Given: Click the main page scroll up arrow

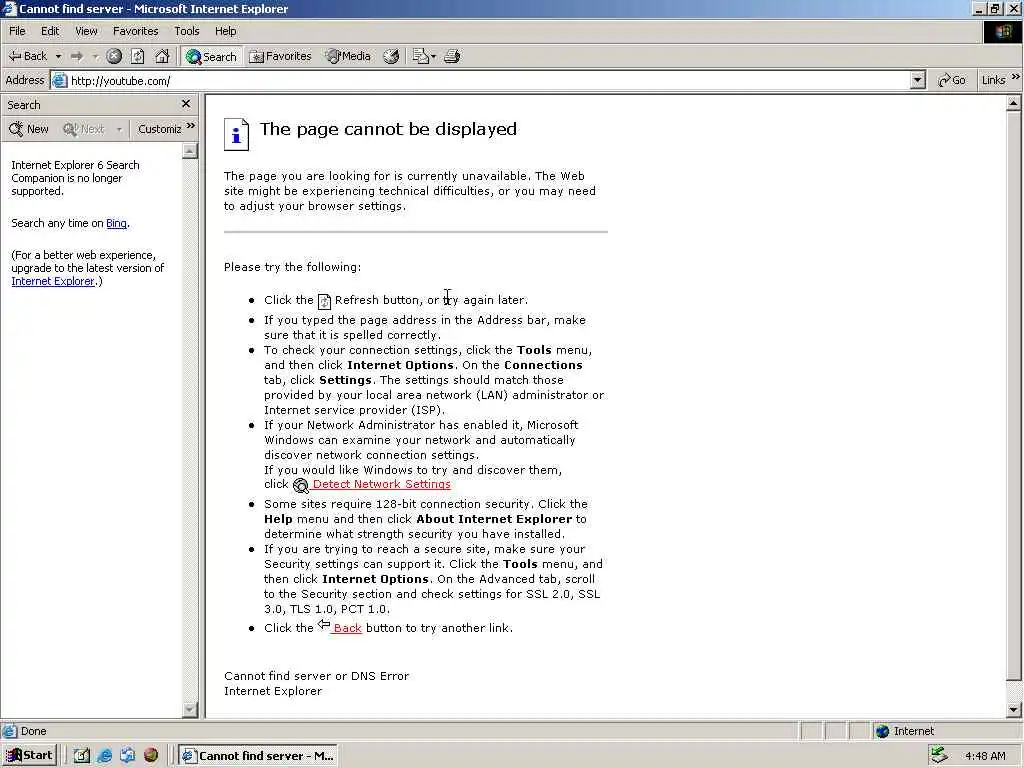Looking at the screenshot, I should click(1013, 103).
